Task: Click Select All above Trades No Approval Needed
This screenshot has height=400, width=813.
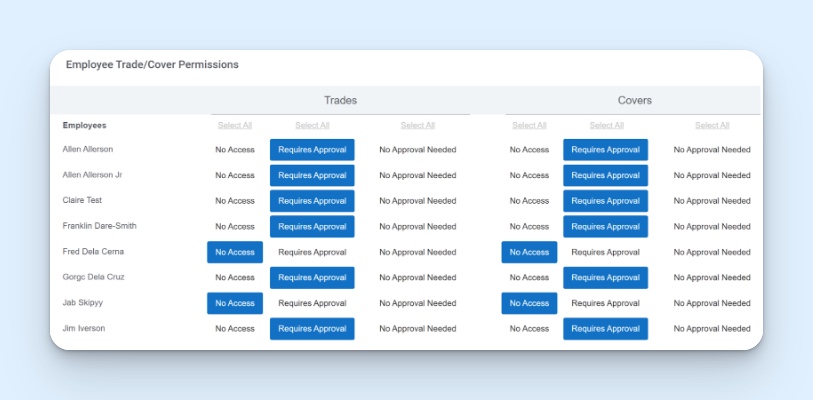Action: [x=417, y=126]
